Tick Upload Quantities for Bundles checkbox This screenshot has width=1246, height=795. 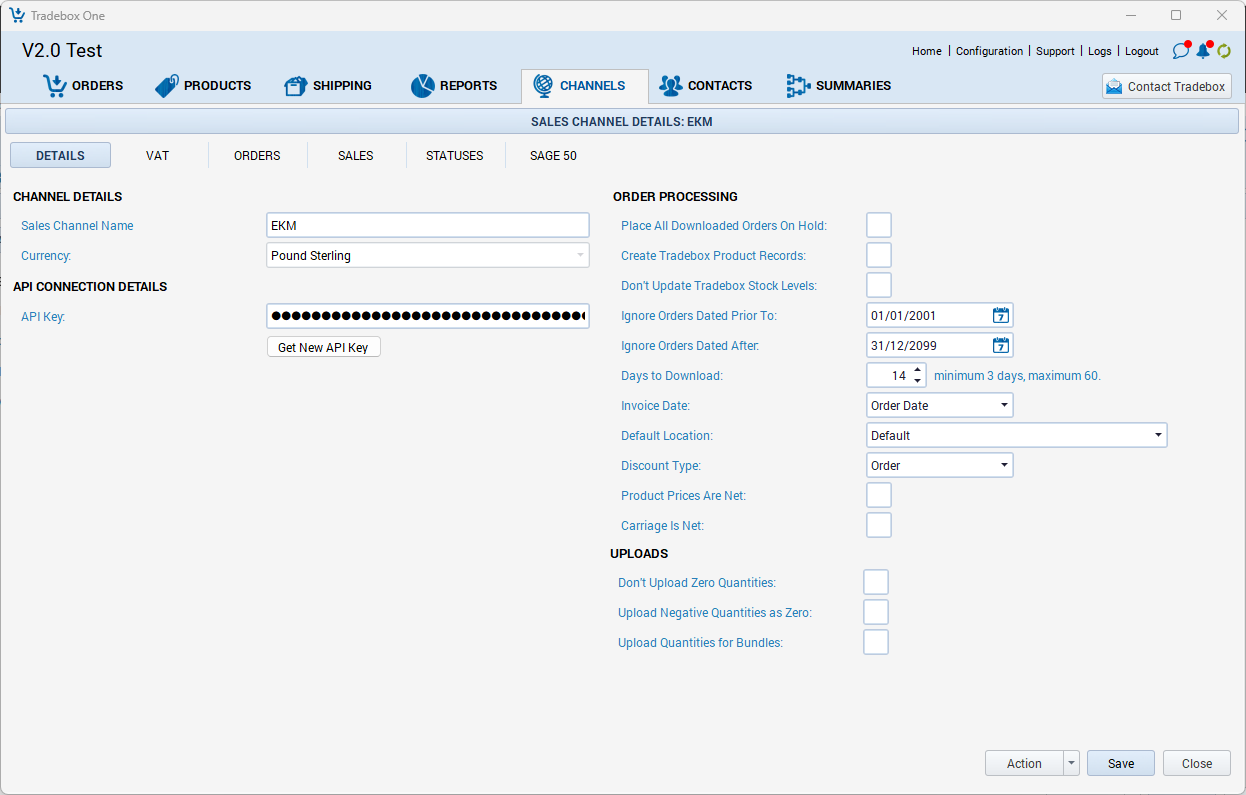[x=876, y=642]
